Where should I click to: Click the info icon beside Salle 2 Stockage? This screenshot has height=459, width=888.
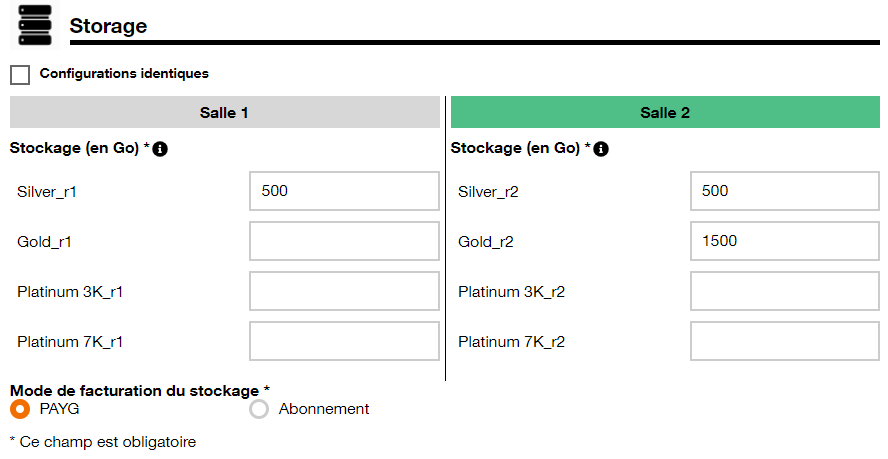[601, 149]
